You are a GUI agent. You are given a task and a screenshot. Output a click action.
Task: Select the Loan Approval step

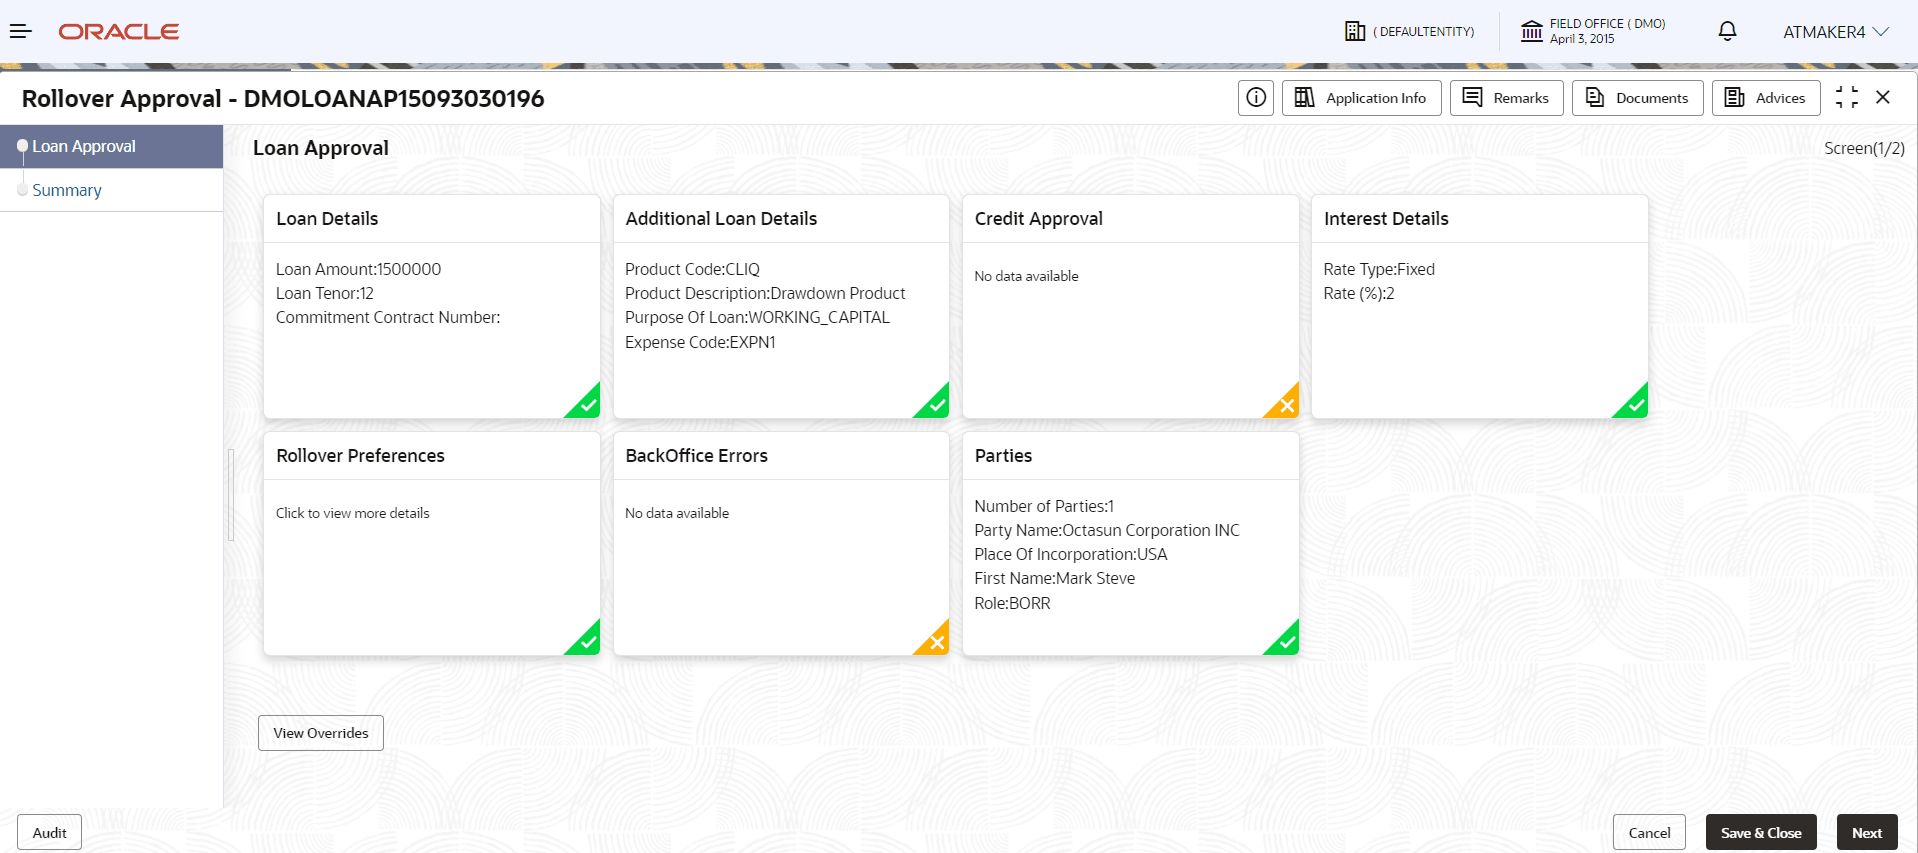point(111,146)
